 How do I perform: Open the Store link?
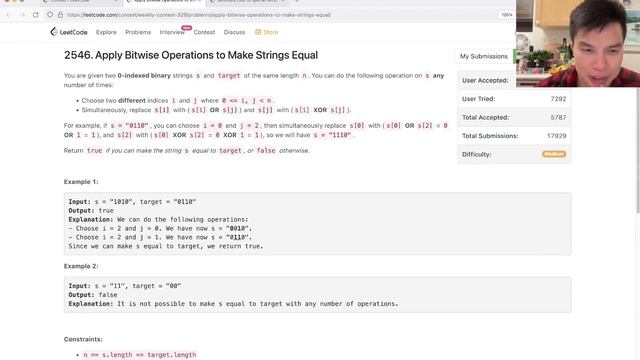tap(267, 32)
